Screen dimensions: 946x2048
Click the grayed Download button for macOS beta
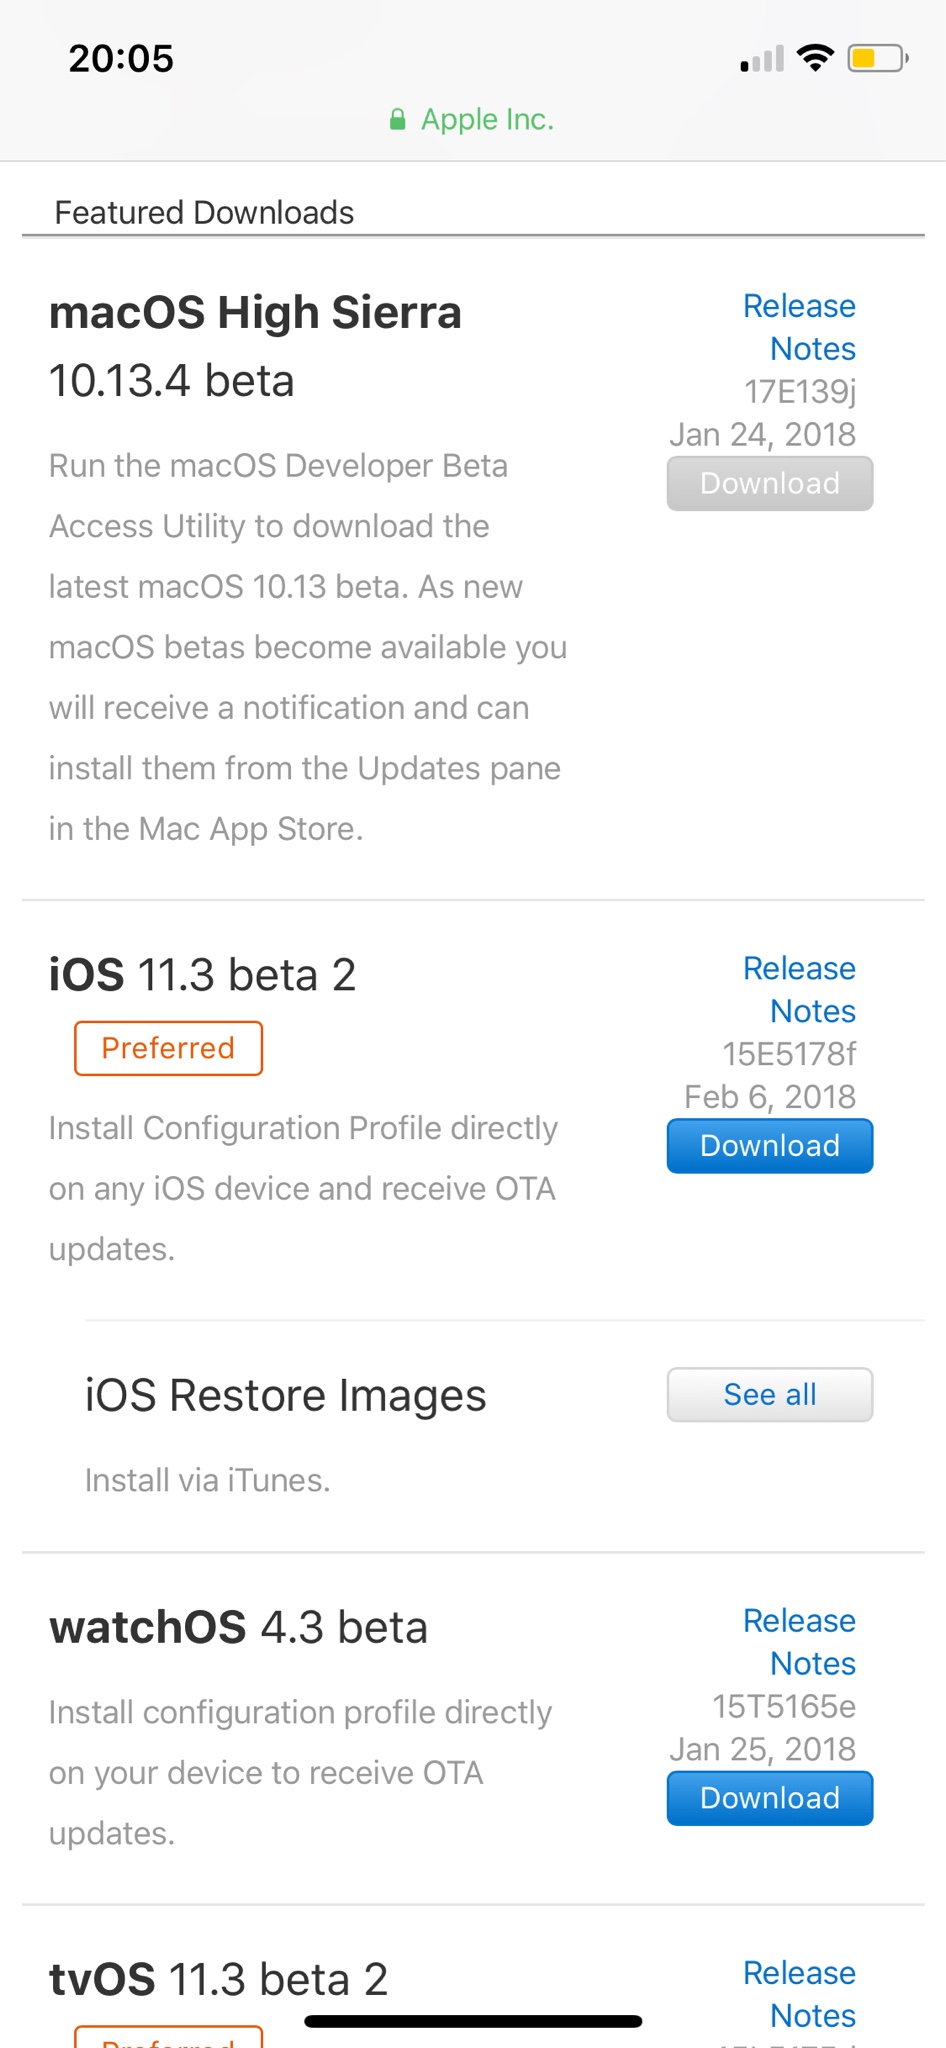pyautogui.click(x=770, y=484)
